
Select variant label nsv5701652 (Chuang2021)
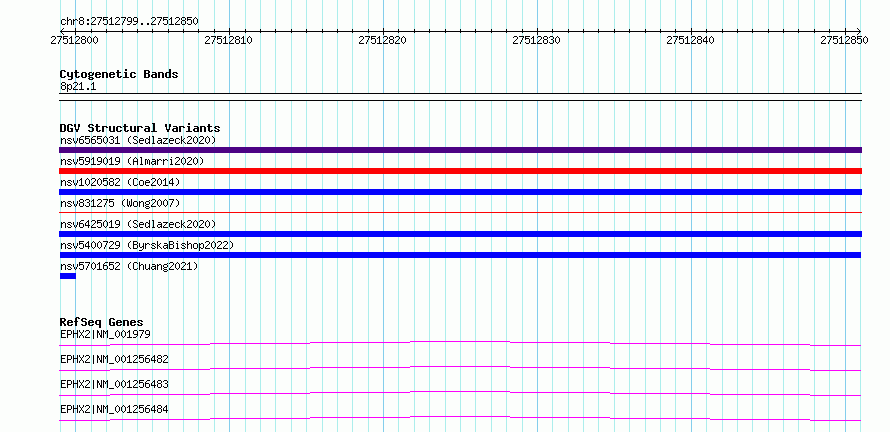(129, 266)
